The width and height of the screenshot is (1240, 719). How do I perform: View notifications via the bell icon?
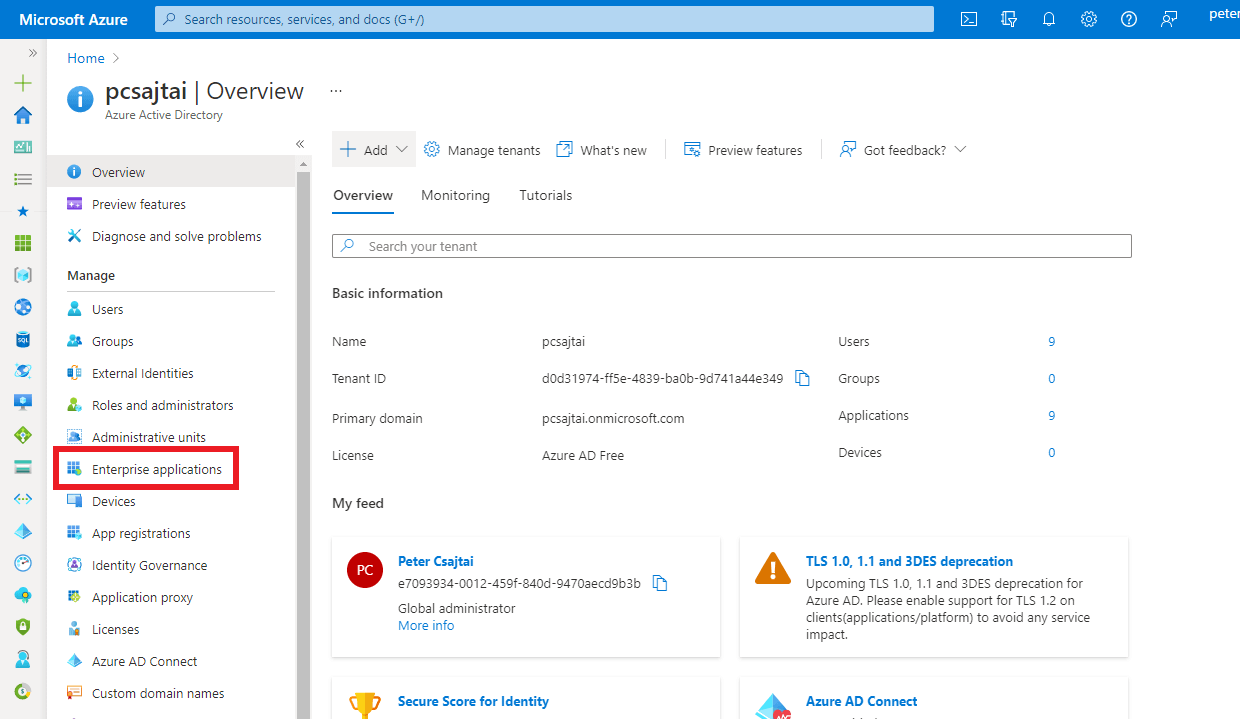click(x=1048, y=18)
